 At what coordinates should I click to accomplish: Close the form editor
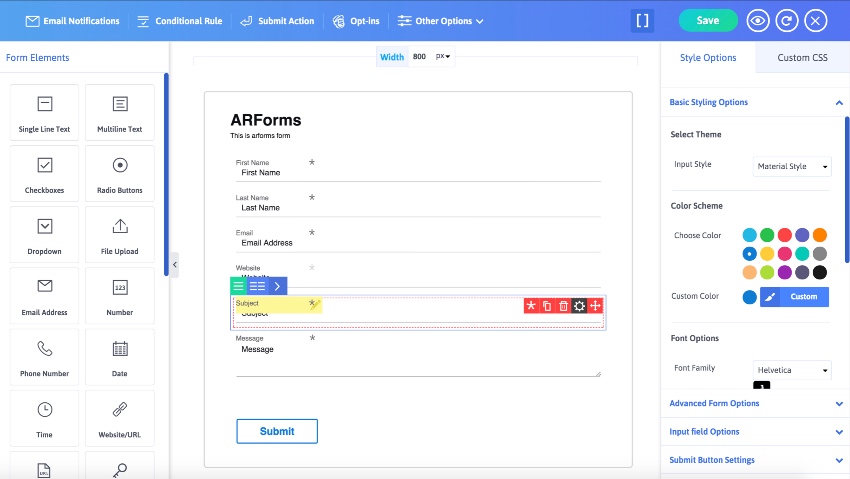(815, 21)
